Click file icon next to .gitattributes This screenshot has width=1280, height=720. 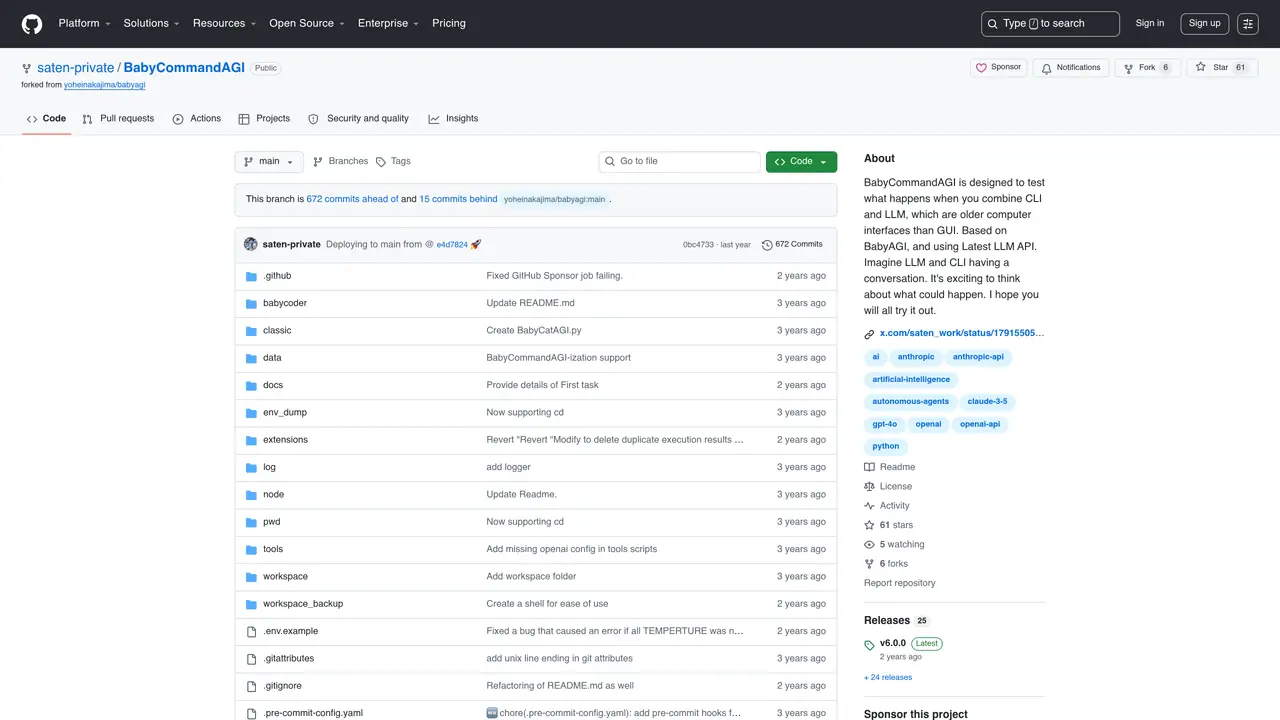[252, 659]
